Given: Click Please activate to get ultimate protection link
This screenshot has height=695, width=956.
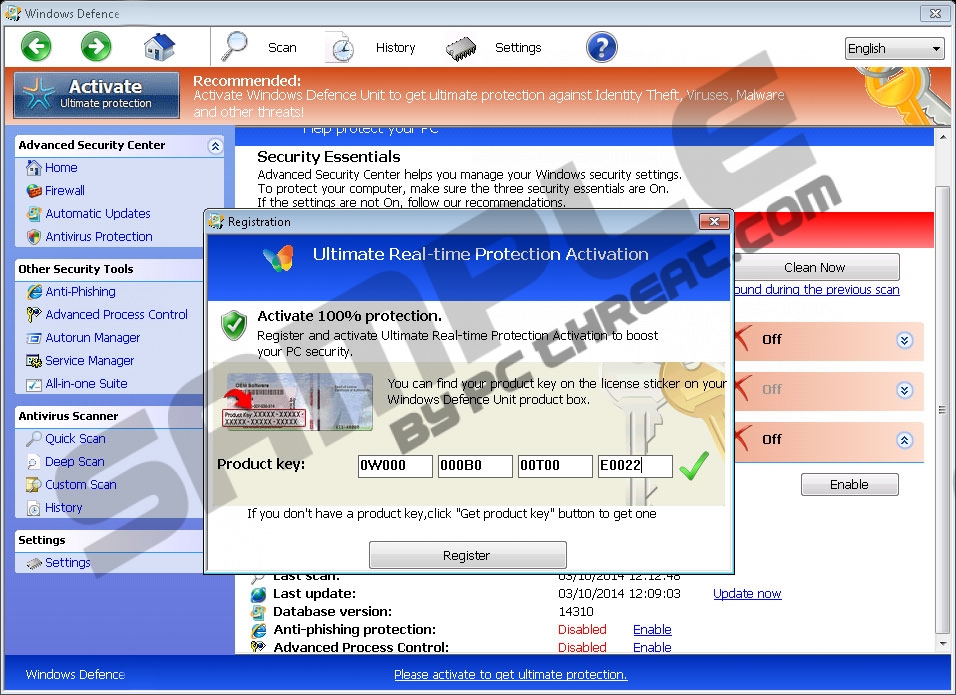Looking at the screenshot, I should pyautogui.click(x=510, y=674).
